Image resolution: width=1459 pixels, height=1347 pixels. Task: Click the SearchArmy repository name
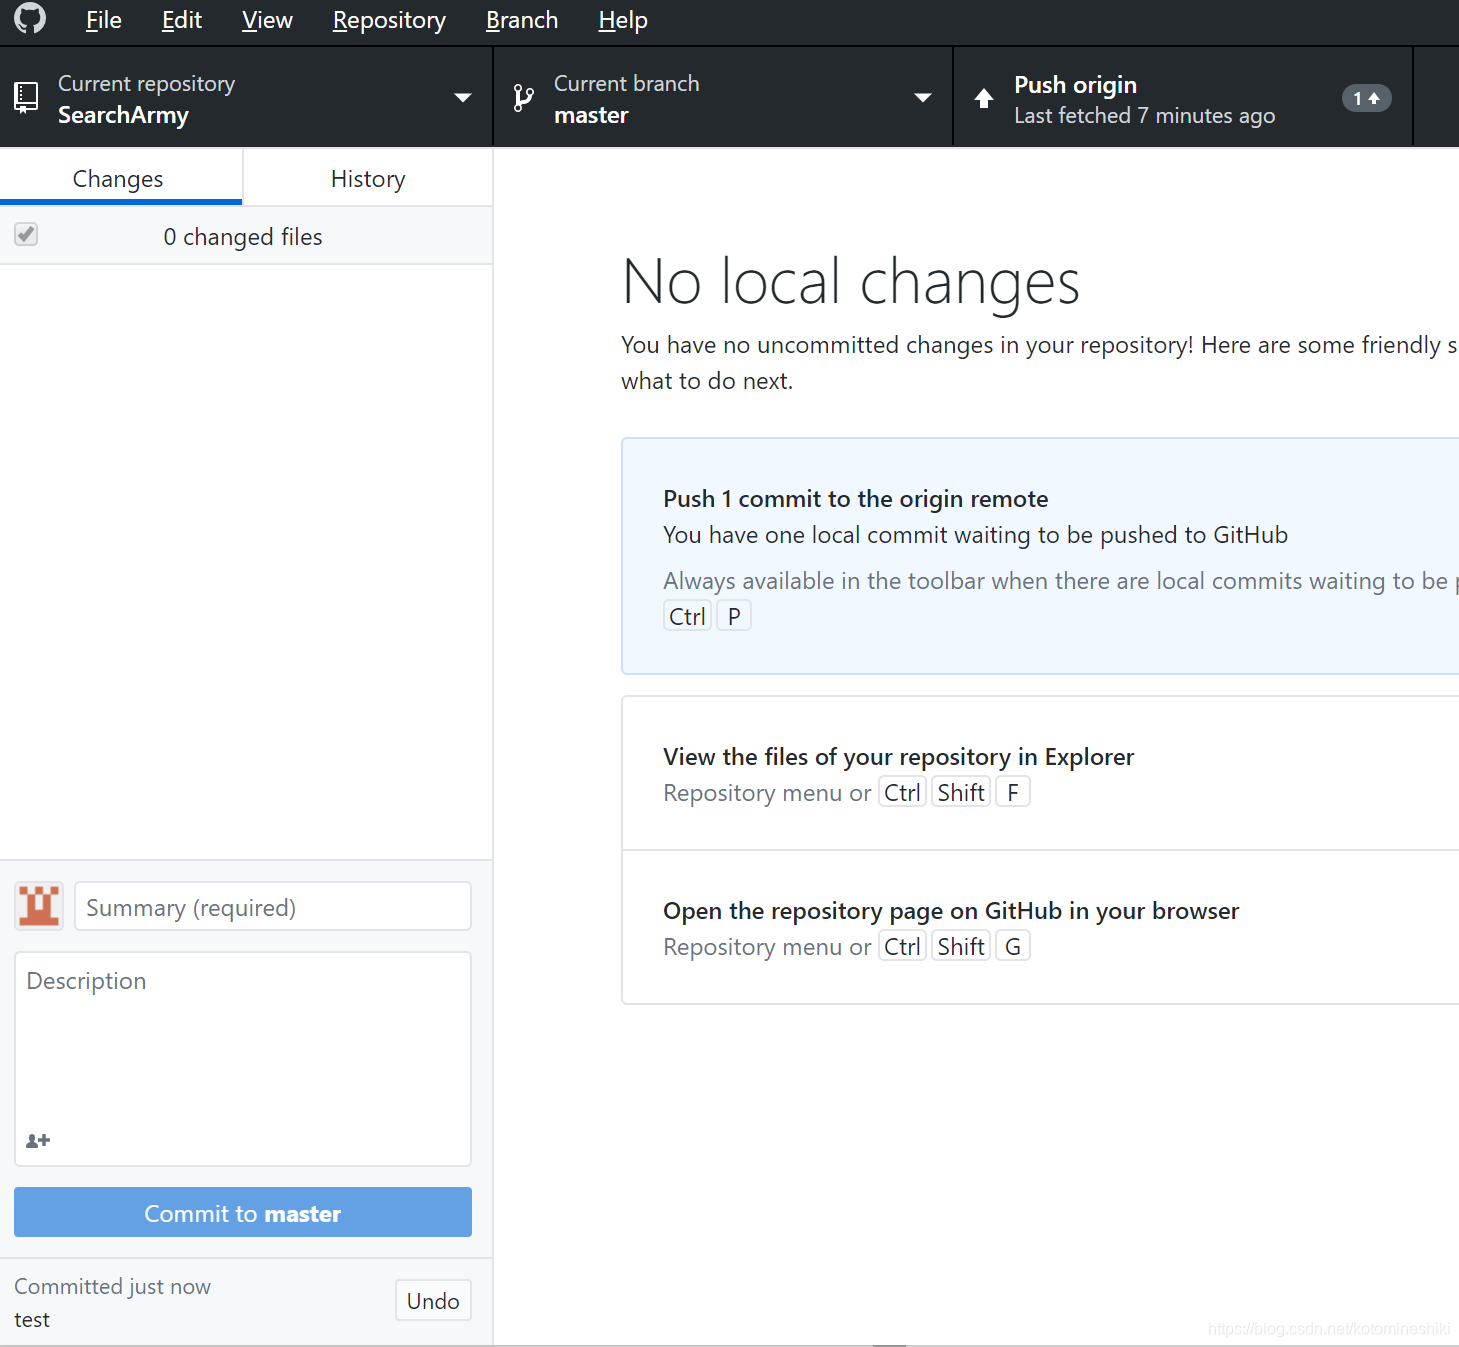point(123,115)
